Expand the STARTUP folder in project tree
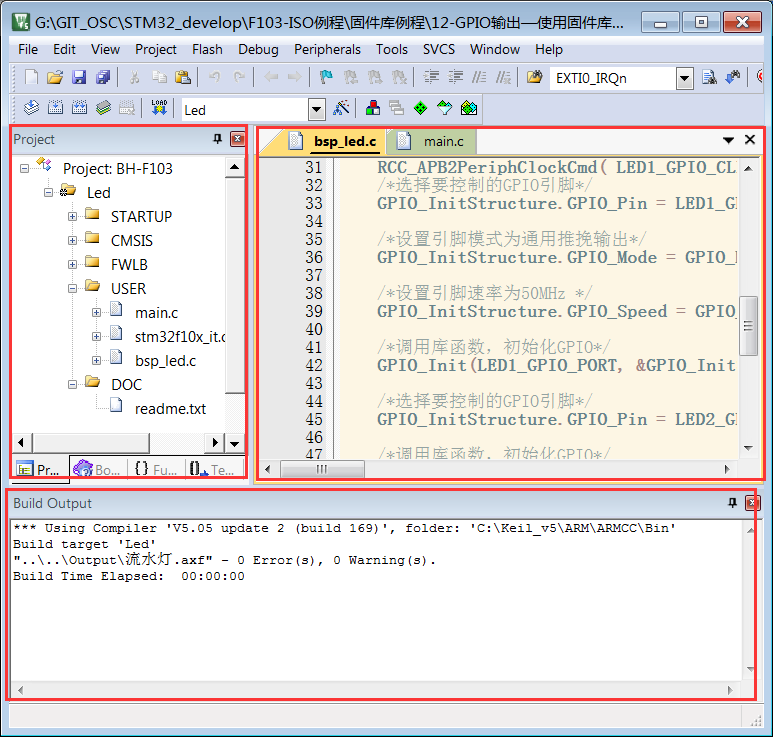 (73, 216)
